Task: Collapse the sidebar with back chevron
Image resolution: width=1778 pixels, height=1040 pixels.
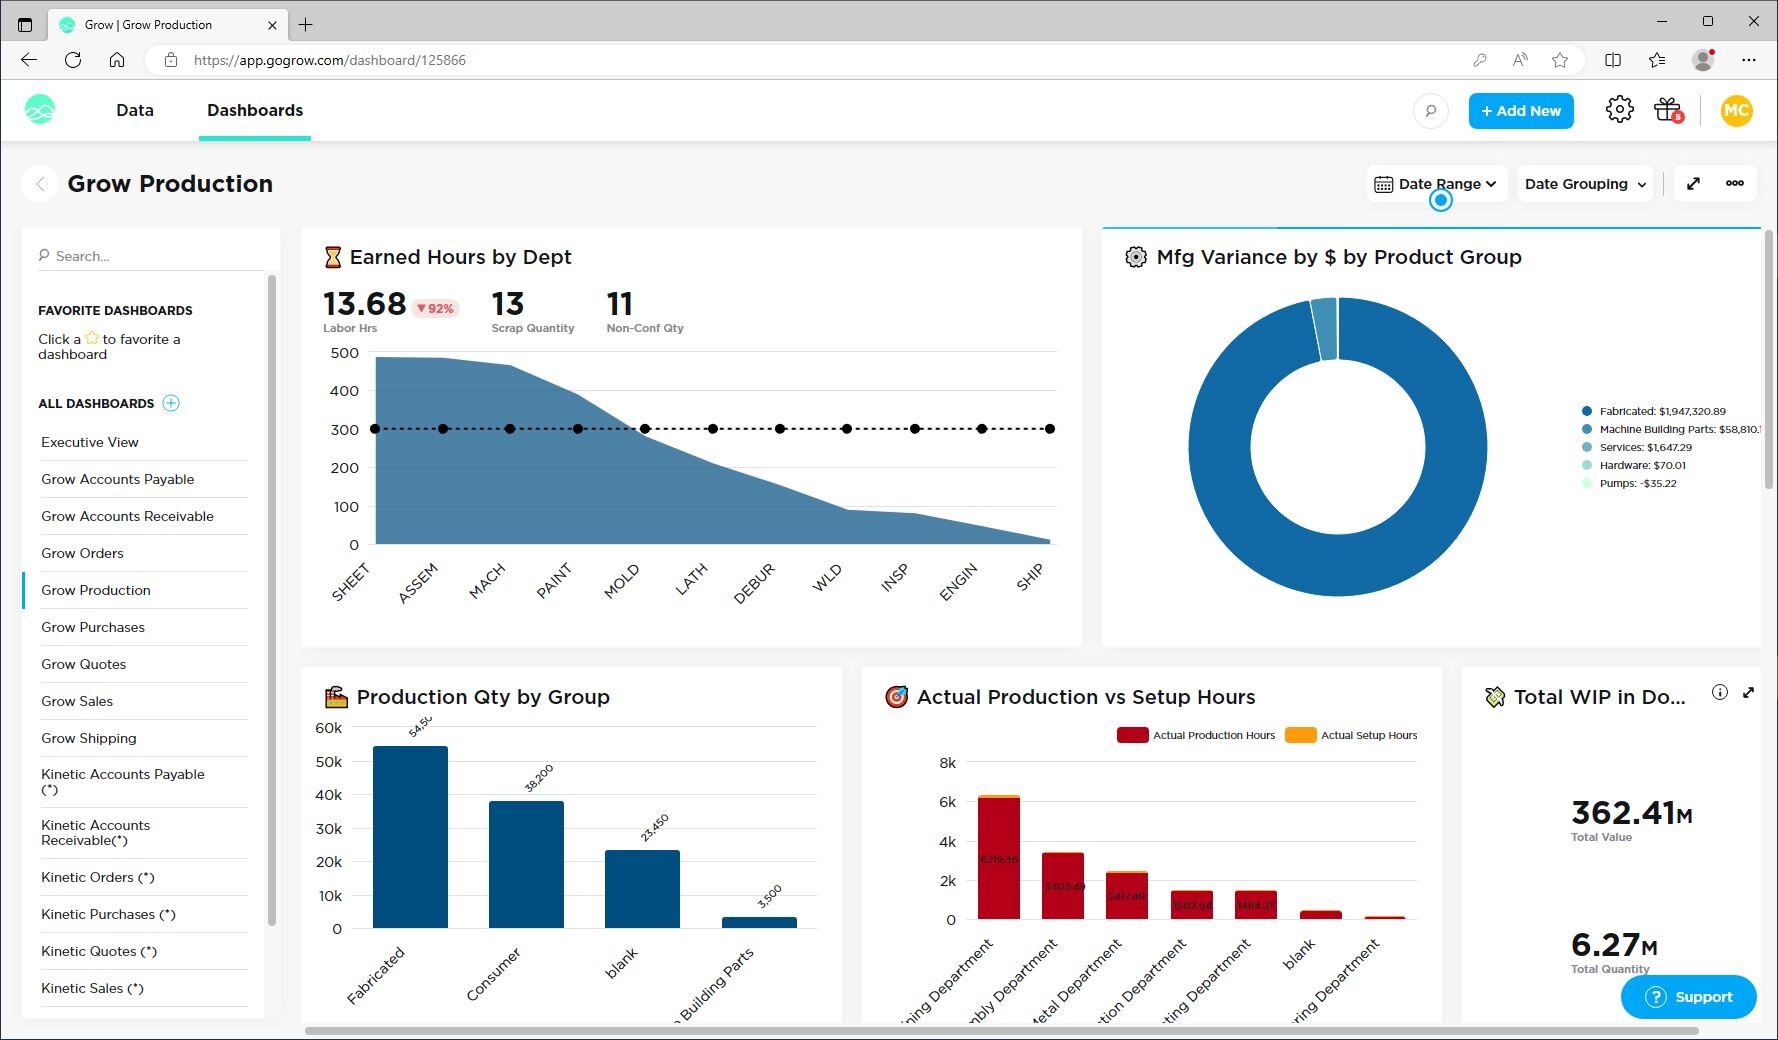Action: click(x=40, y=184)
